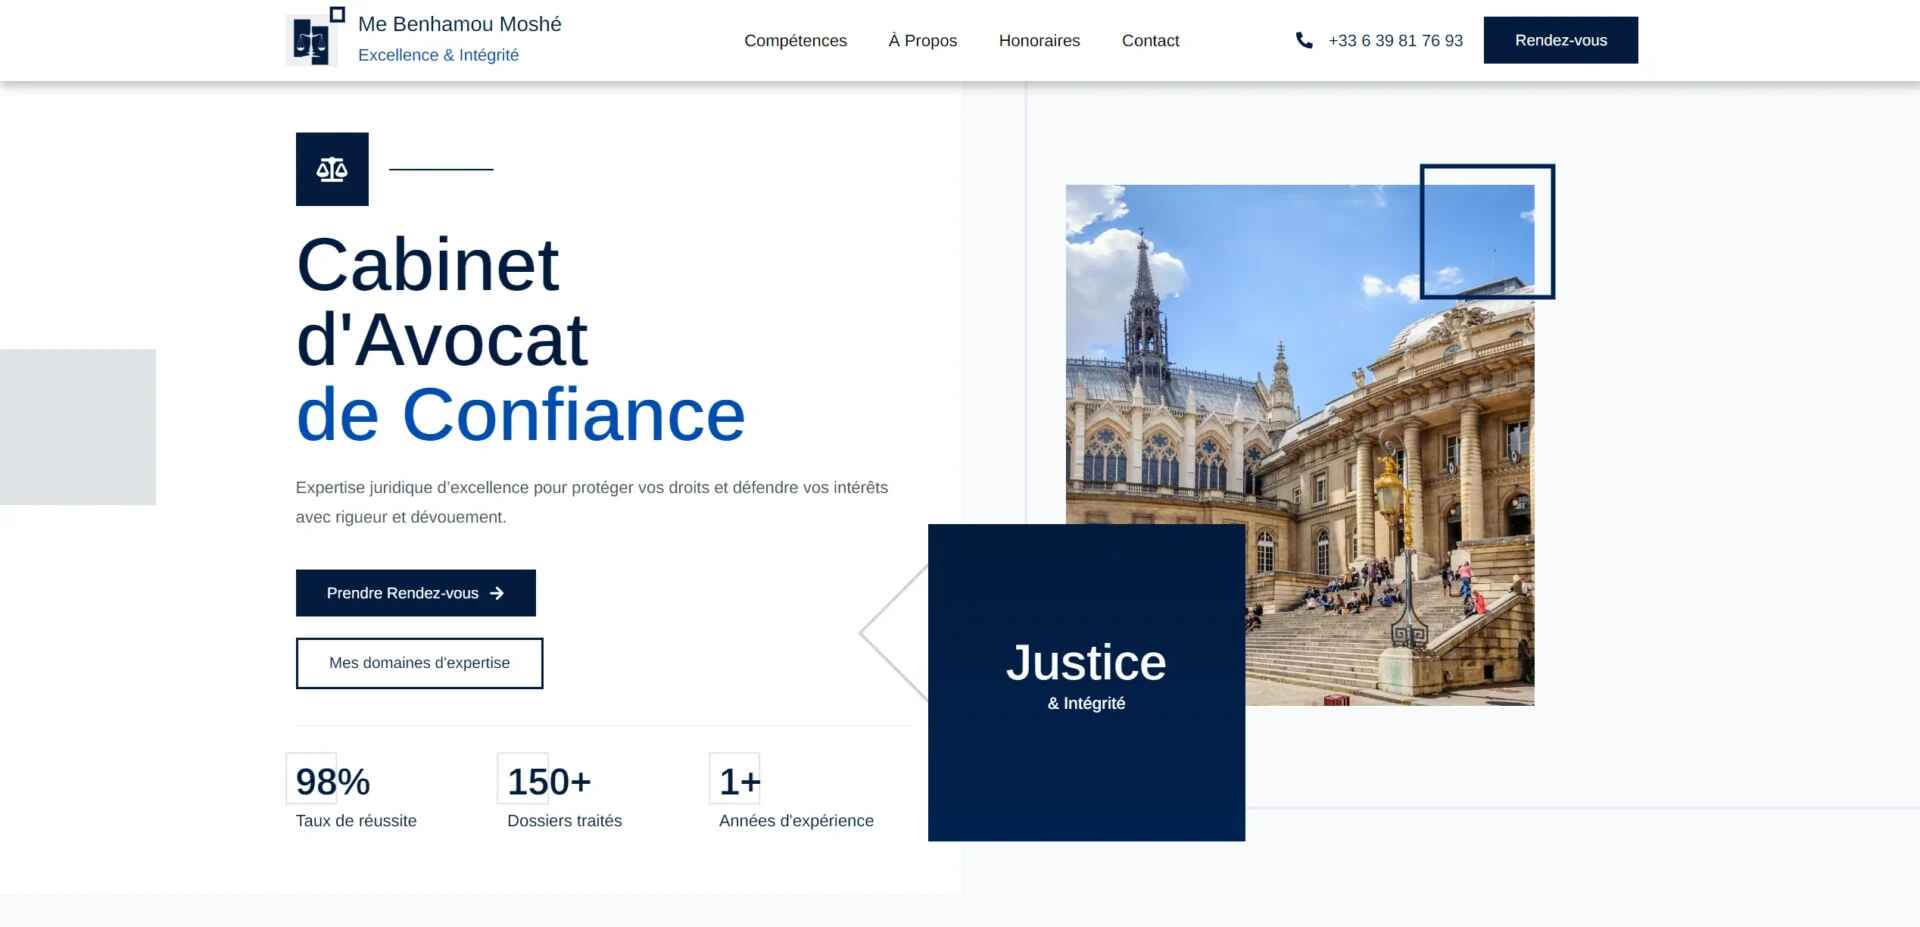Click the phone receiver icon in header
This screenshot has width=1920, height=927.
click(x=1303, y=40)
